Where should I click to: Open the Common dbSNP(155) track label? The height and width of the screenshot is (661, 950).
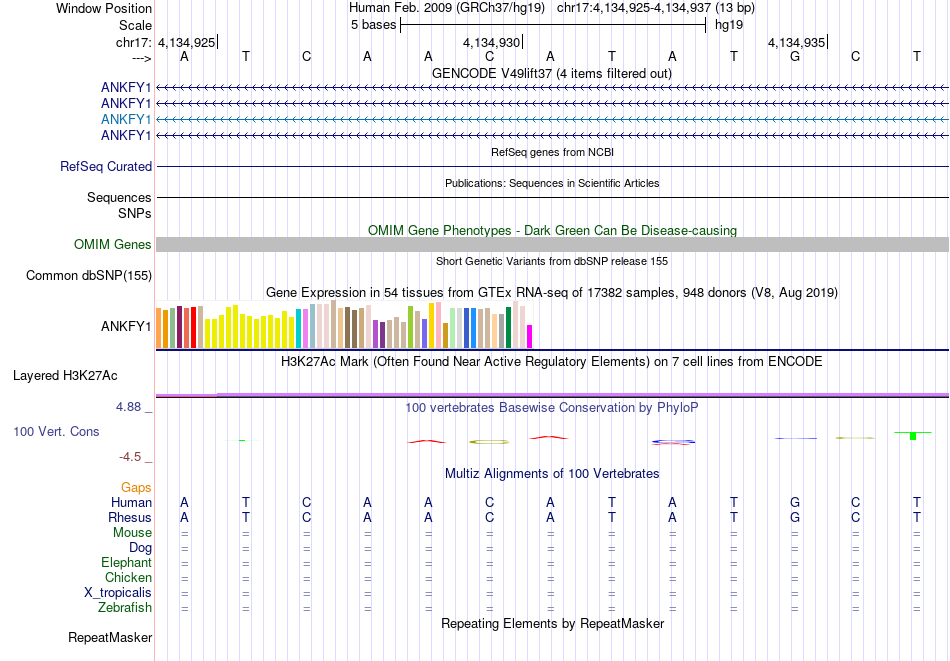click(x=89, y=276)
